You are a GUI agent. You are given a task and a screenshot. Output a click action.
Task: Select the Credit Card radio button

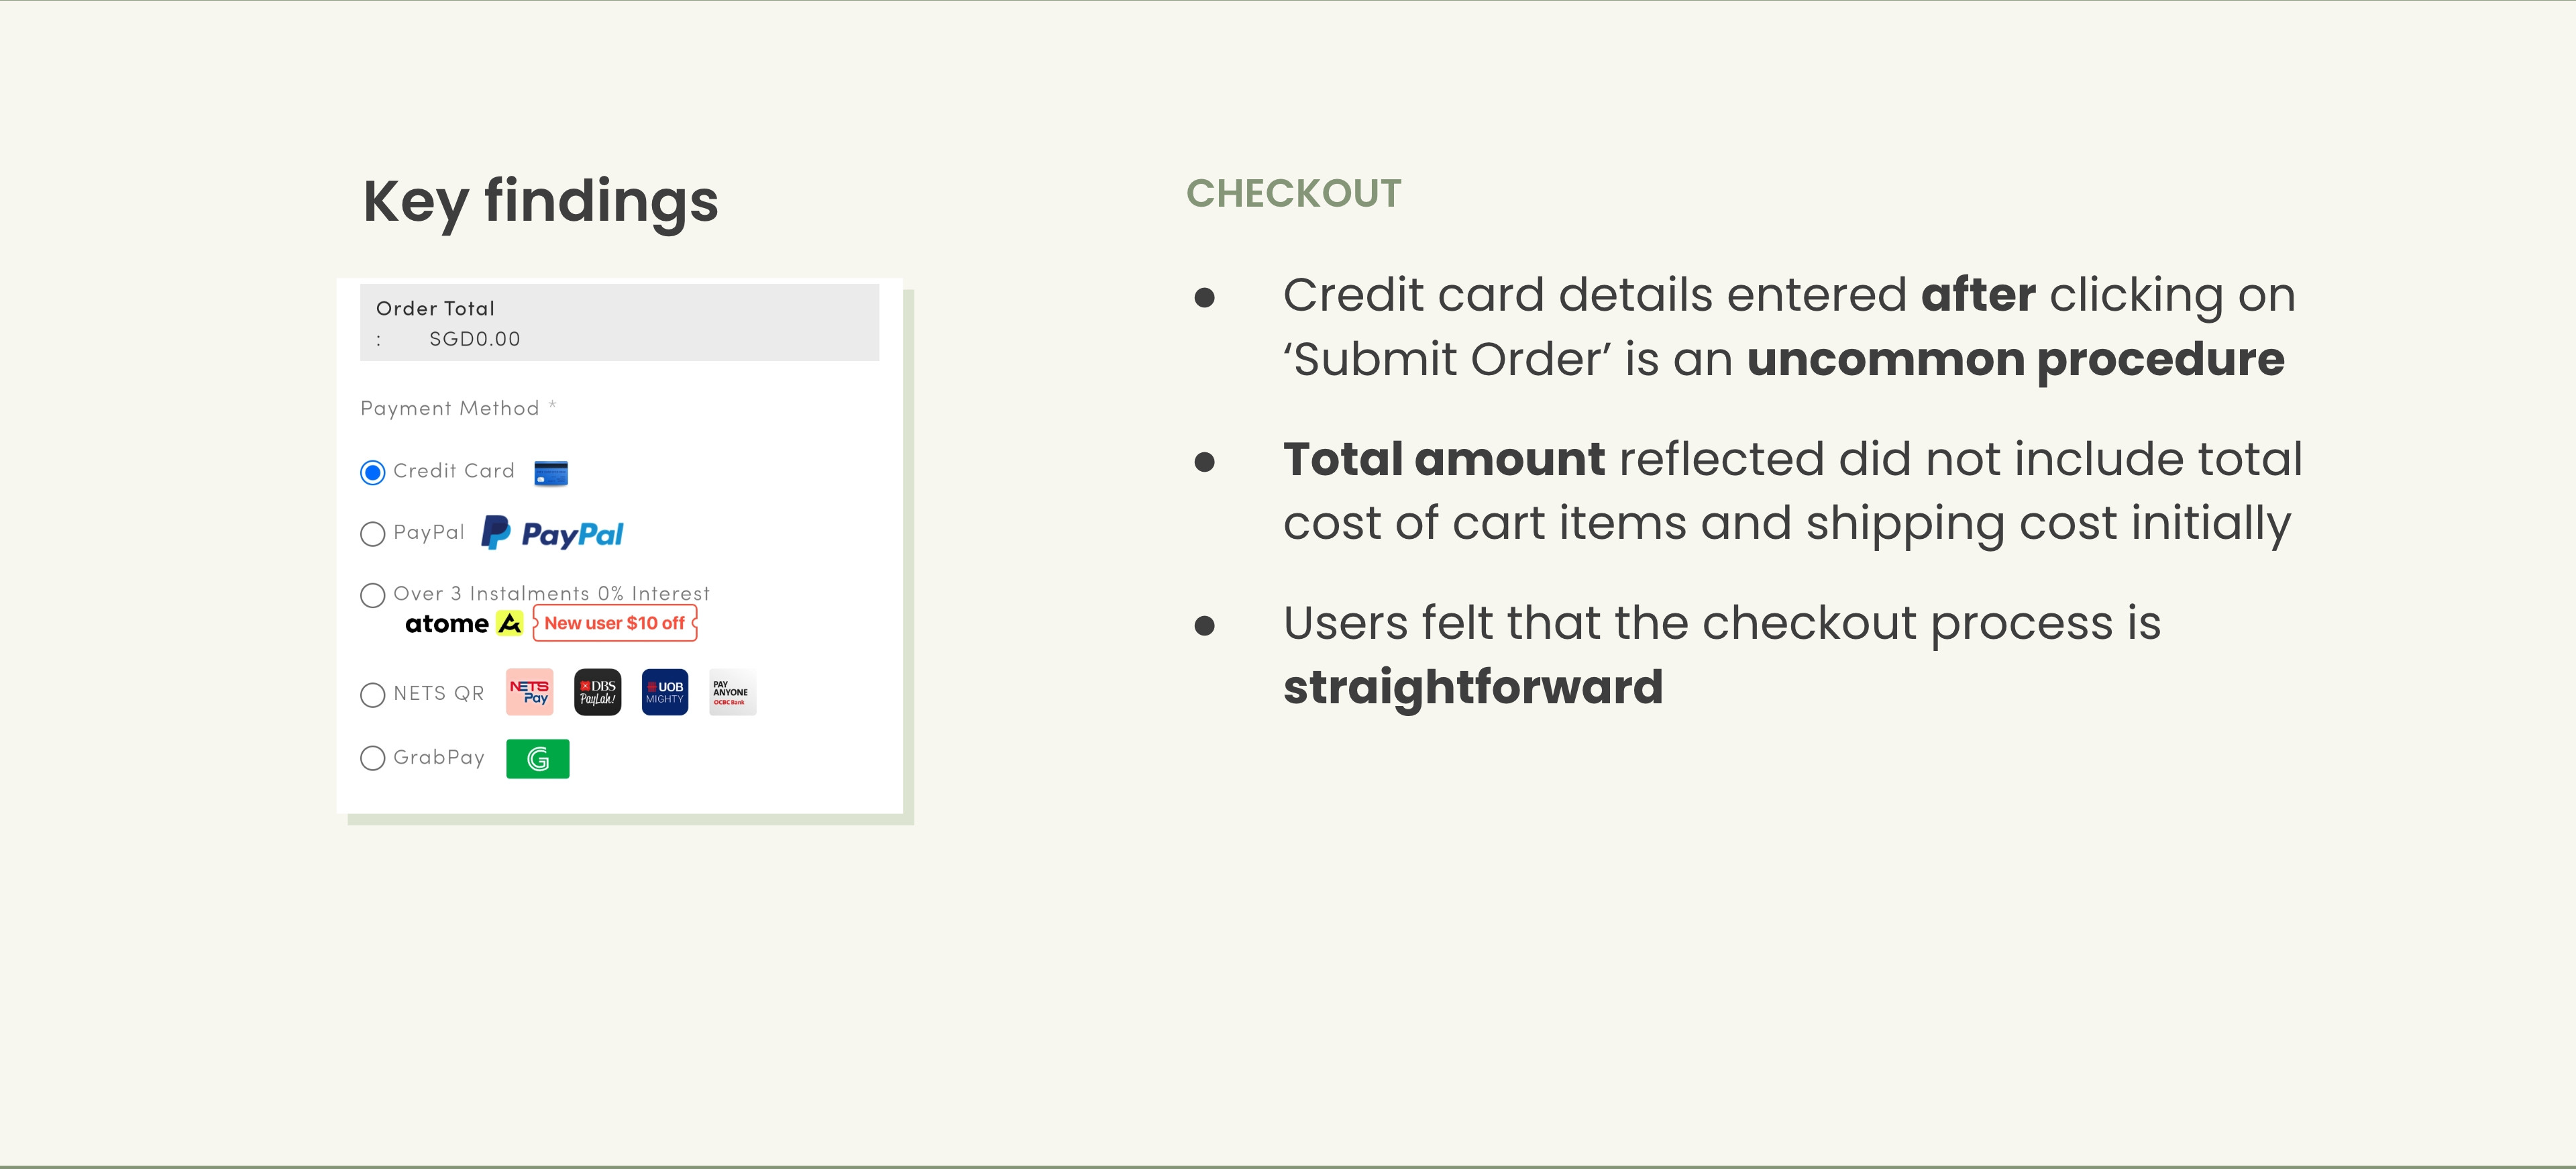(372, 472)
